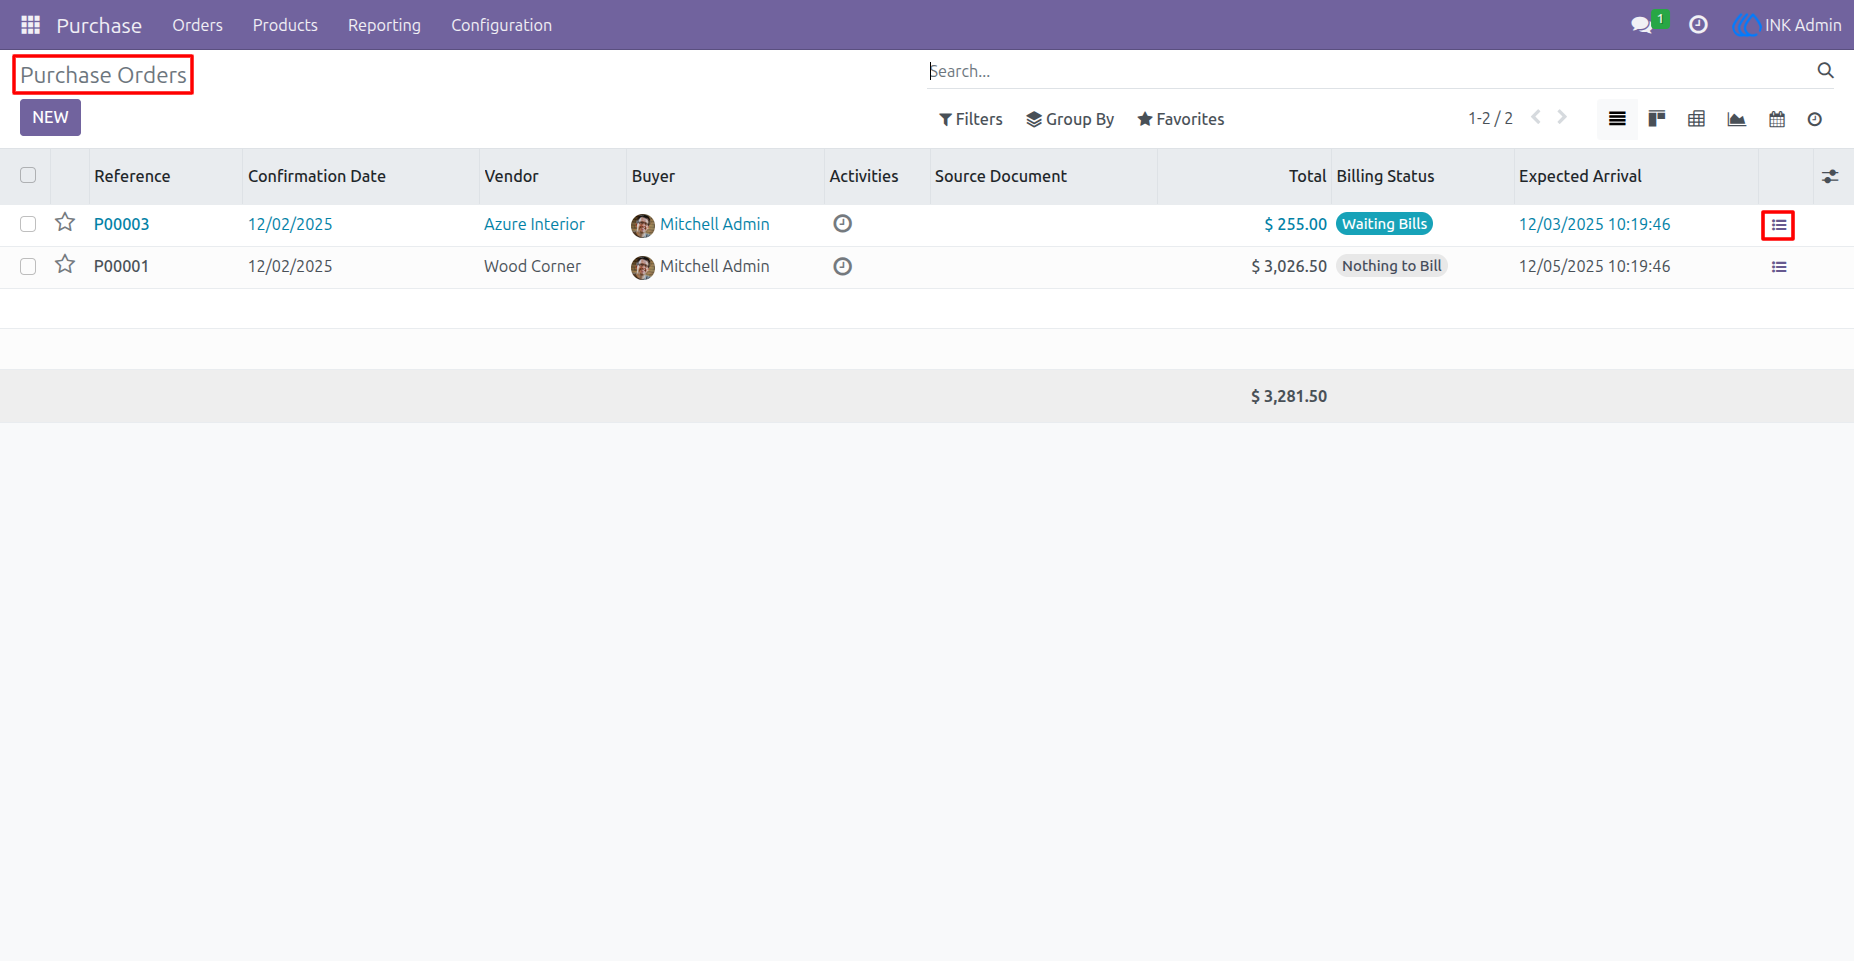
Task: Open vendor Azure Interior
Action: pos(534,224)
